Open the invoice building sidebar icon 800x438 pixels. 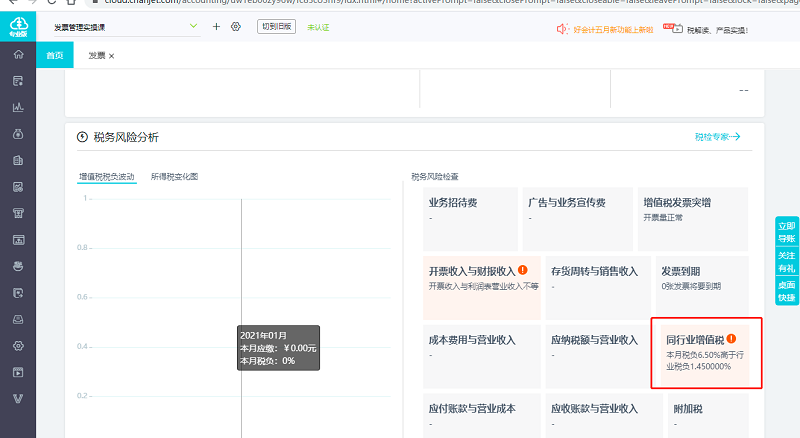(x=18, y=160)
